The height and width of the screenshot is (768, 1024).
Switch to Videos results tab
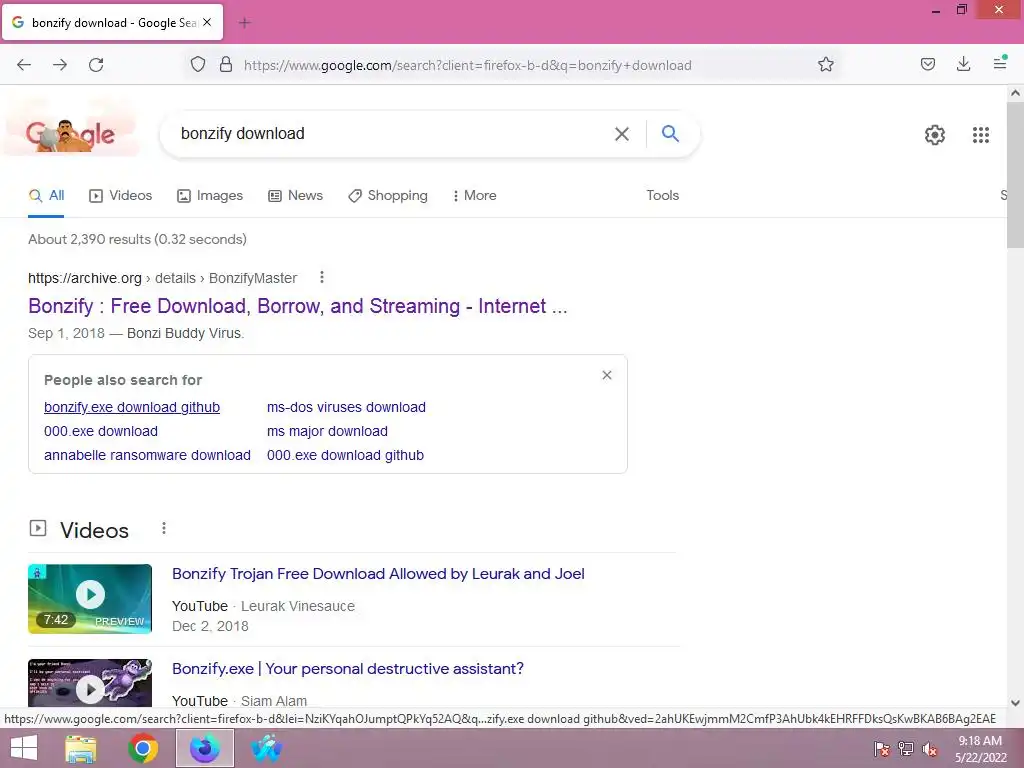[120, 195]
